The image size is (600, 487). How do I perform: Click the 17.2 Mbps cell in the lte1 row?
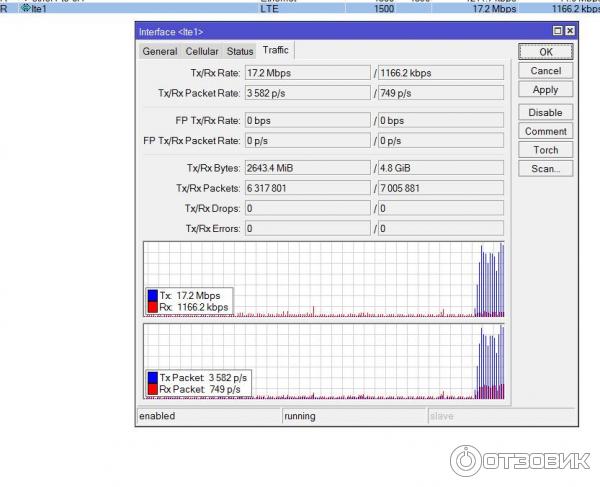point(494,8)
